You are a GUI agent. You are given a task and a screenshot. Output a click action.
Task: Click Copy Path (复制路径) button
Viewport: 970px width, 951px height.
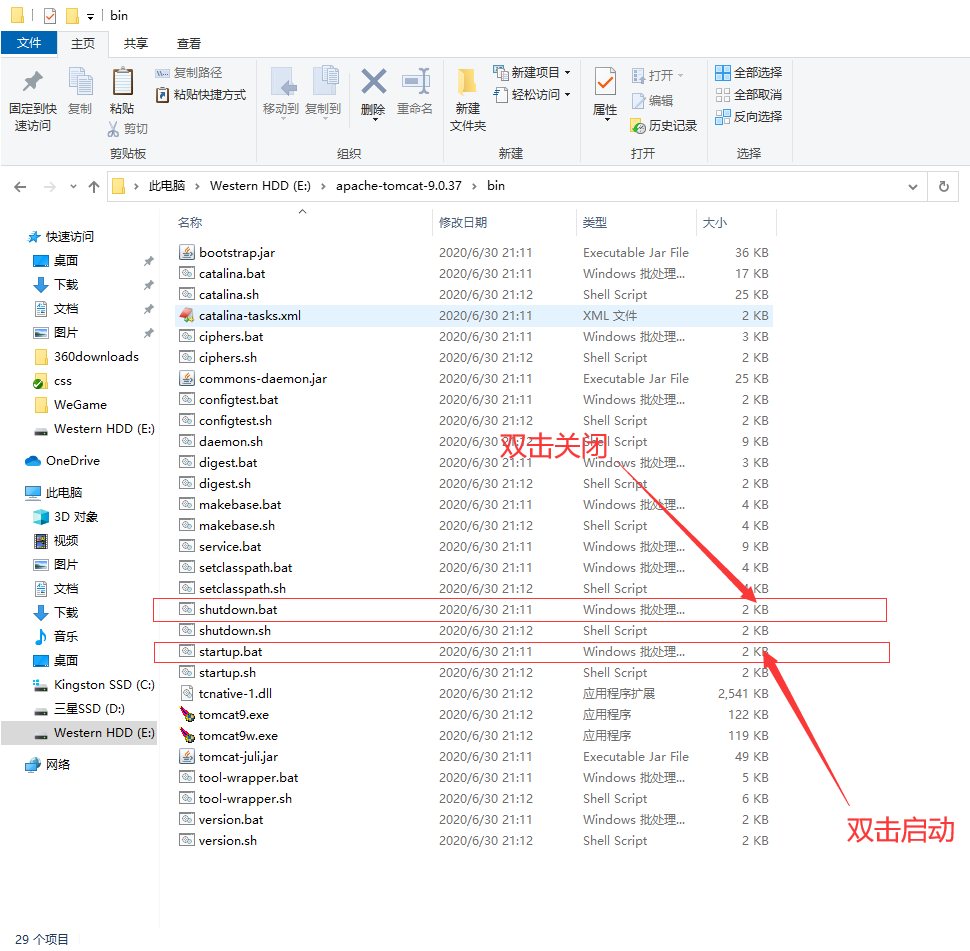(189, 73)
